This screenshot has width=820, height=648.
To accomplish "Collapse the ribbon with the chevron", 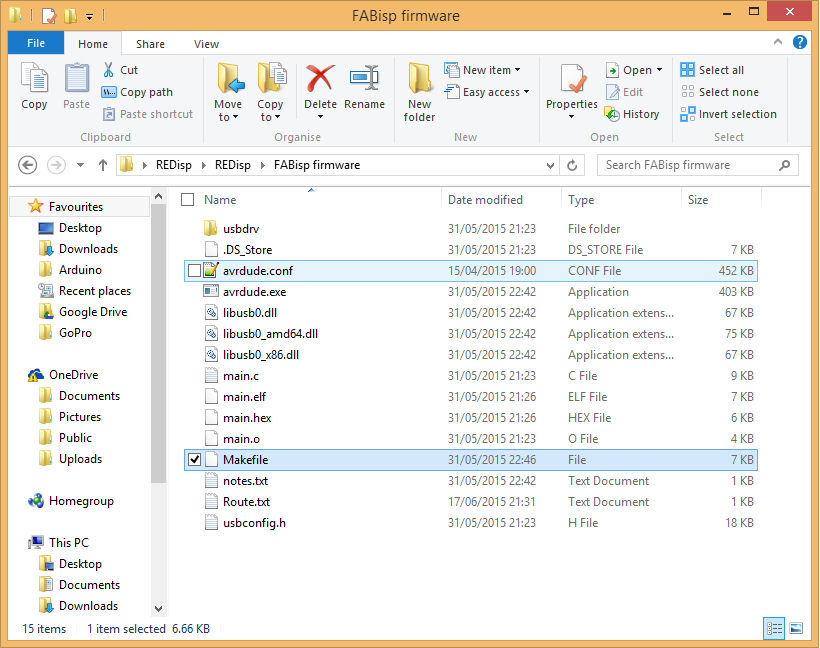I will [x=778, y=42].
